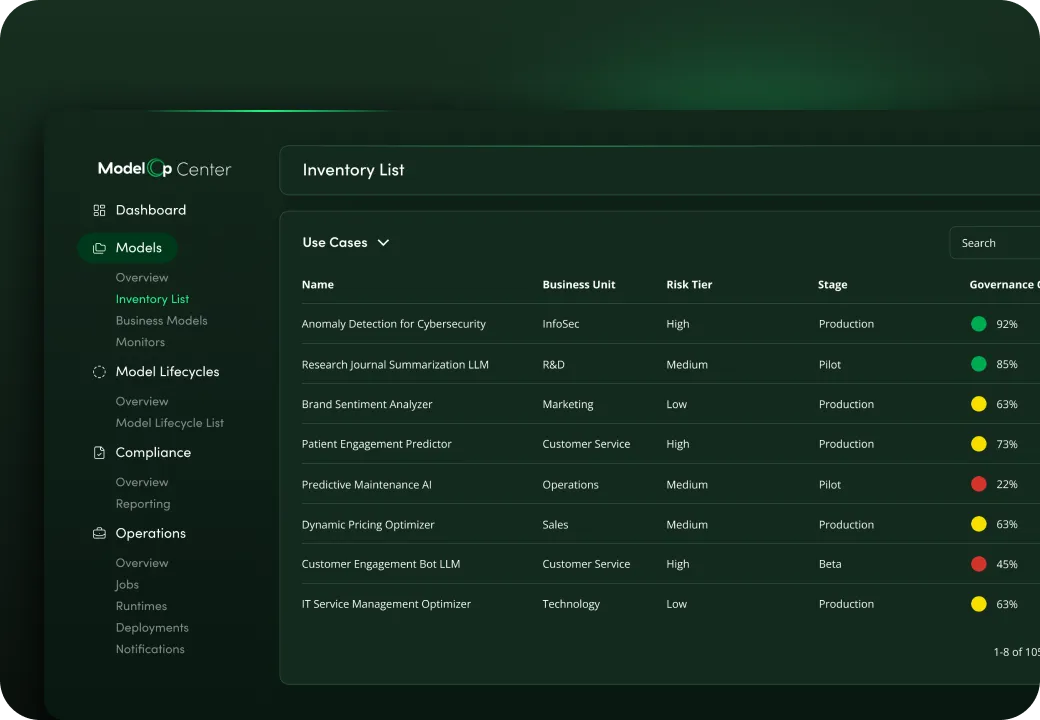1040x720 pixels.
Task: Open the Dashboard menu item
Action: [x=151, y=210]
